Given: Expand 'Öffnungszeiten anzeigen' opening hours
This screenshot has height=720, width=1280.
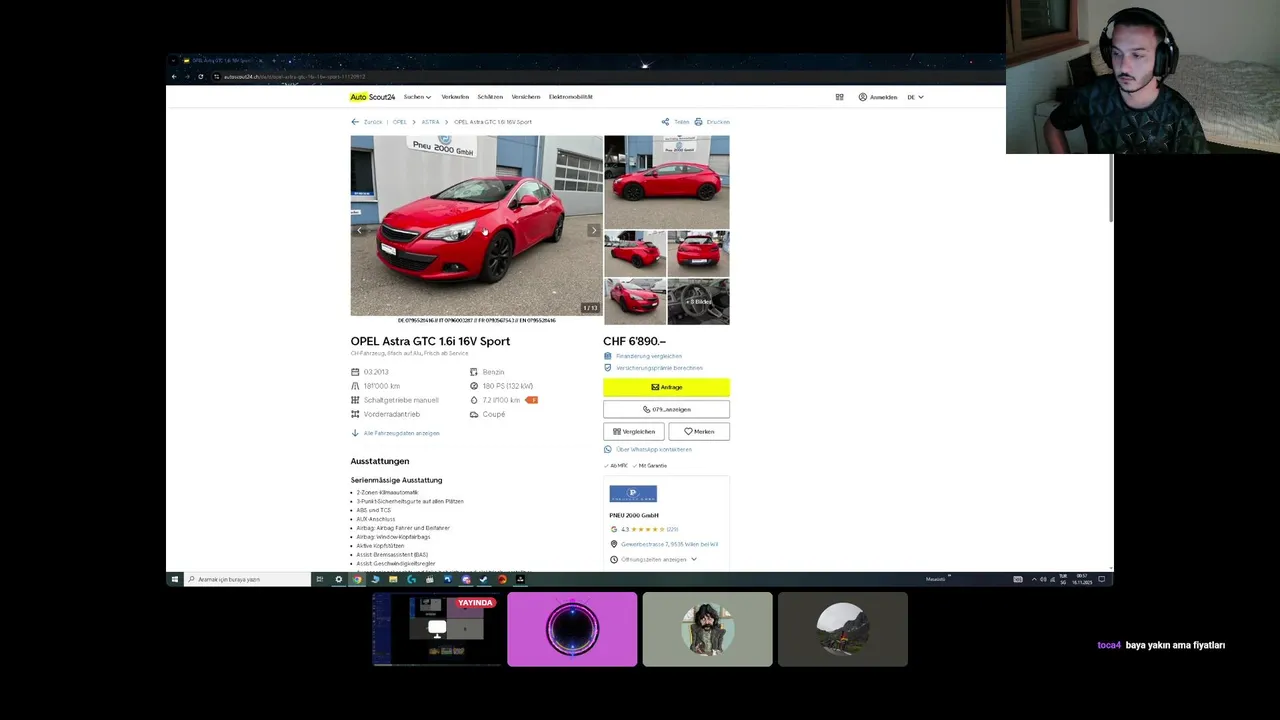Looking at the screenshot, I should coord(653,559).
